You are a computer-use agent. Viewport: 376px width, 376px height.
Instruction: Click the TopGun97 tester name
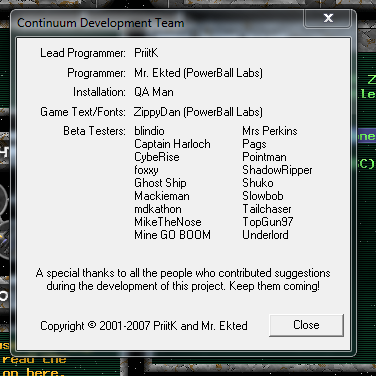(268, 222)
